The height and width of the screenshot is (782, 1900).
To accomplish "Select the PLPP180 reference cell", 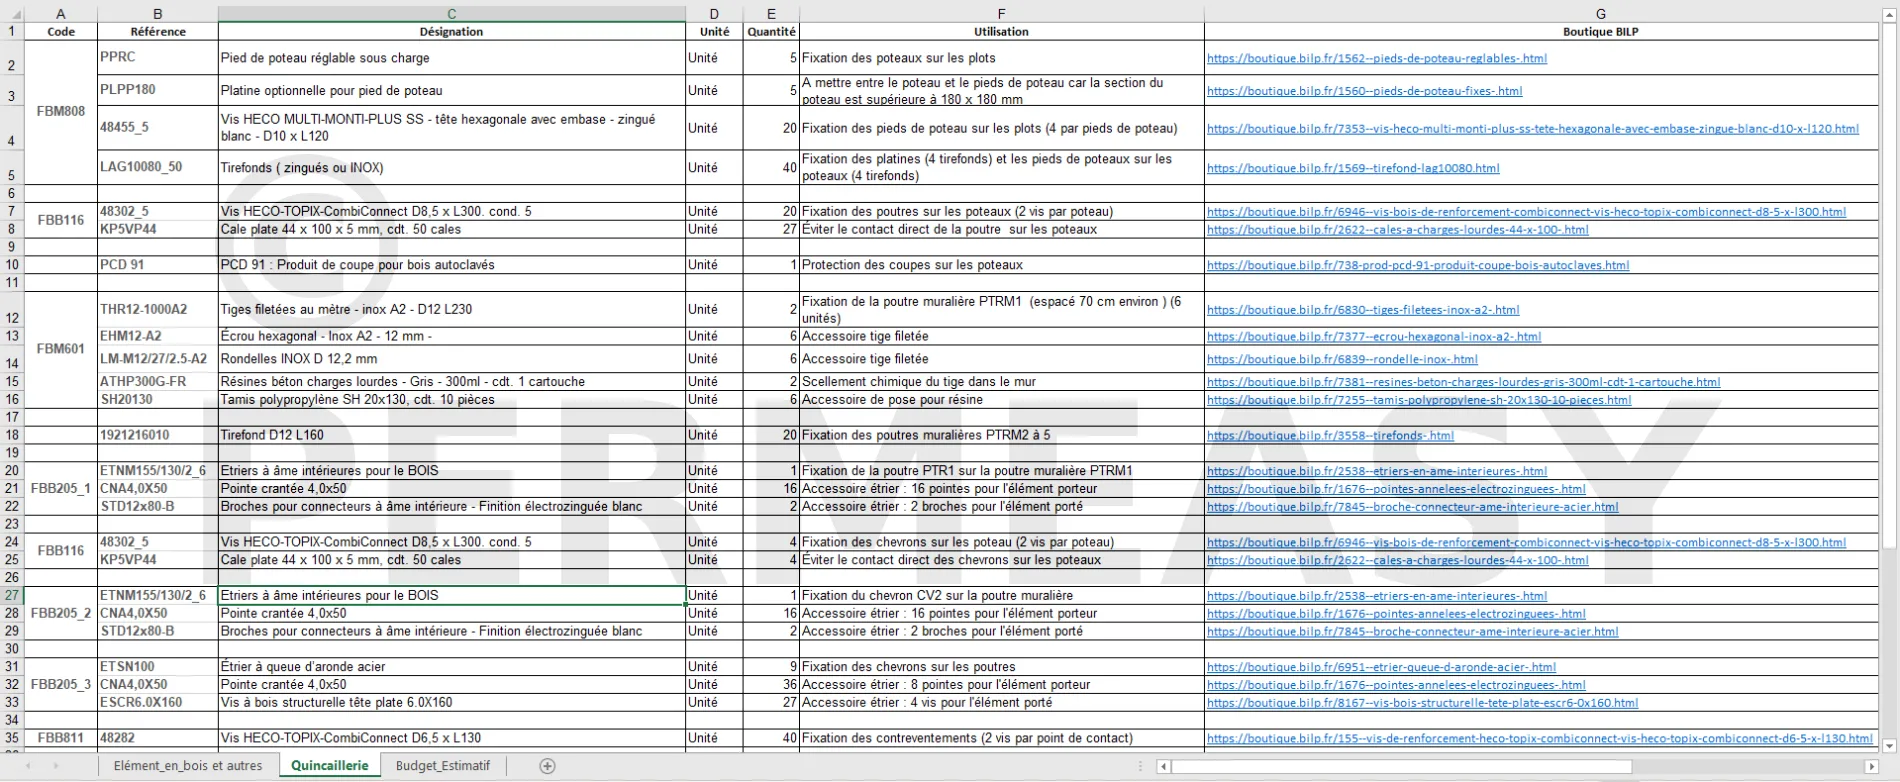I will pos(158,90).
